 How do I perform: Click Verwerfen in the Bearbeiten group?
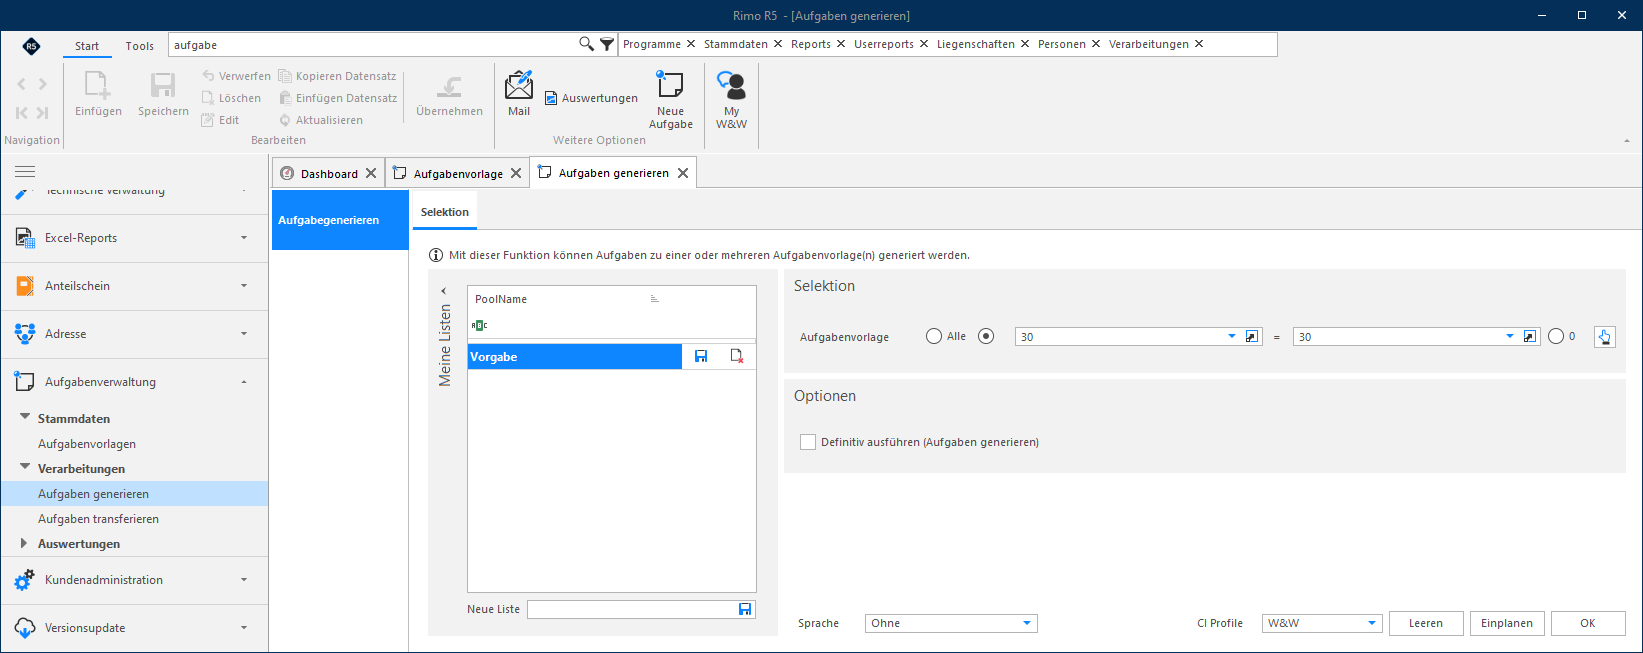(236, 76)
